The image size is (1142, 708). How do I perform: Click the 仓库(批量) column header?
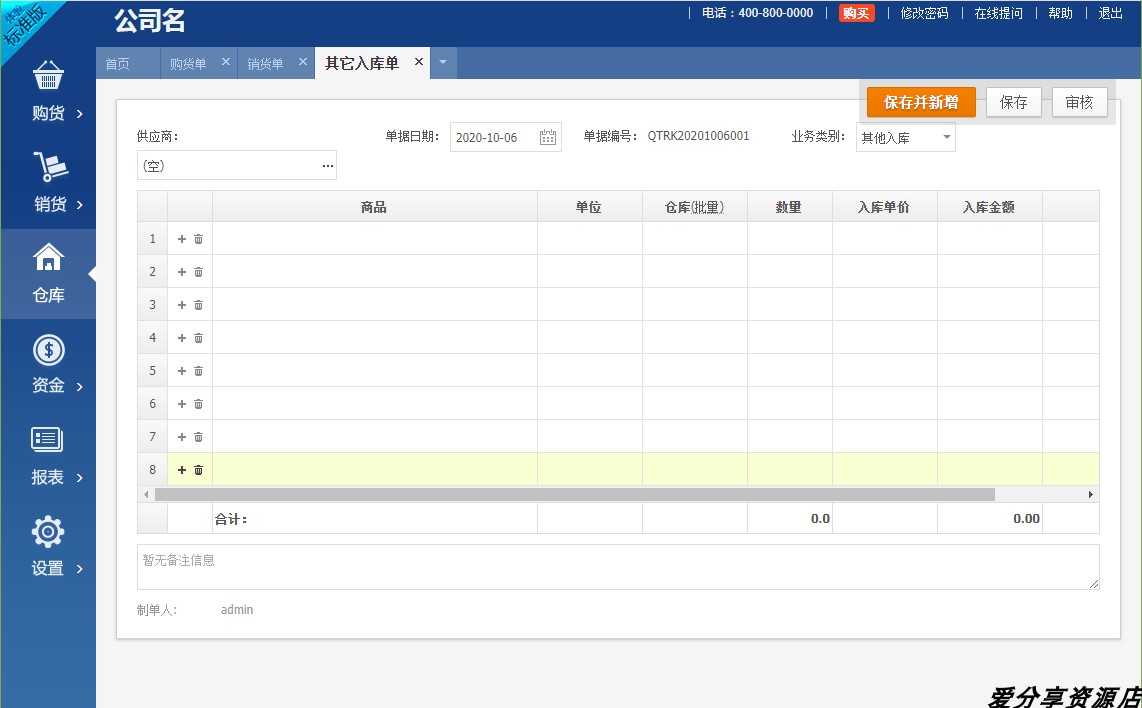[694, 207]
